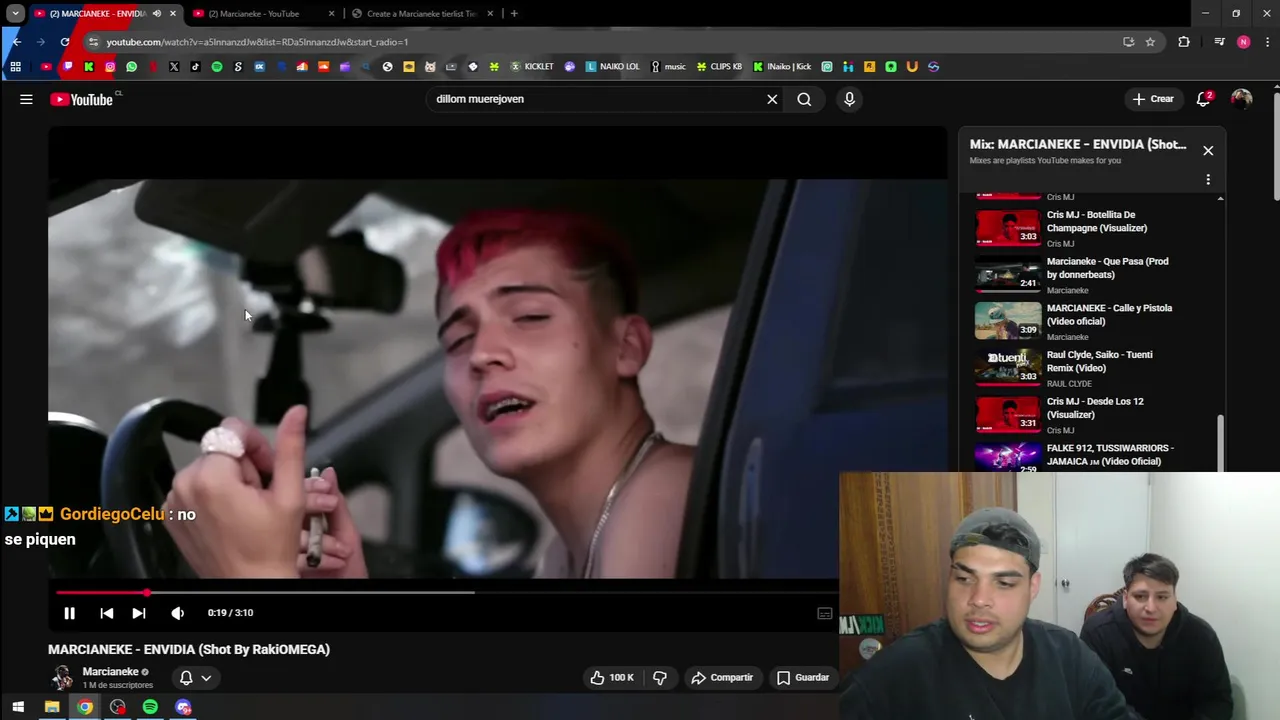Image resolution: width=1280 pixels, height=720 pixels.
Task: Expand Chrome tab search dropdown
Action: (x=15, y=14)
